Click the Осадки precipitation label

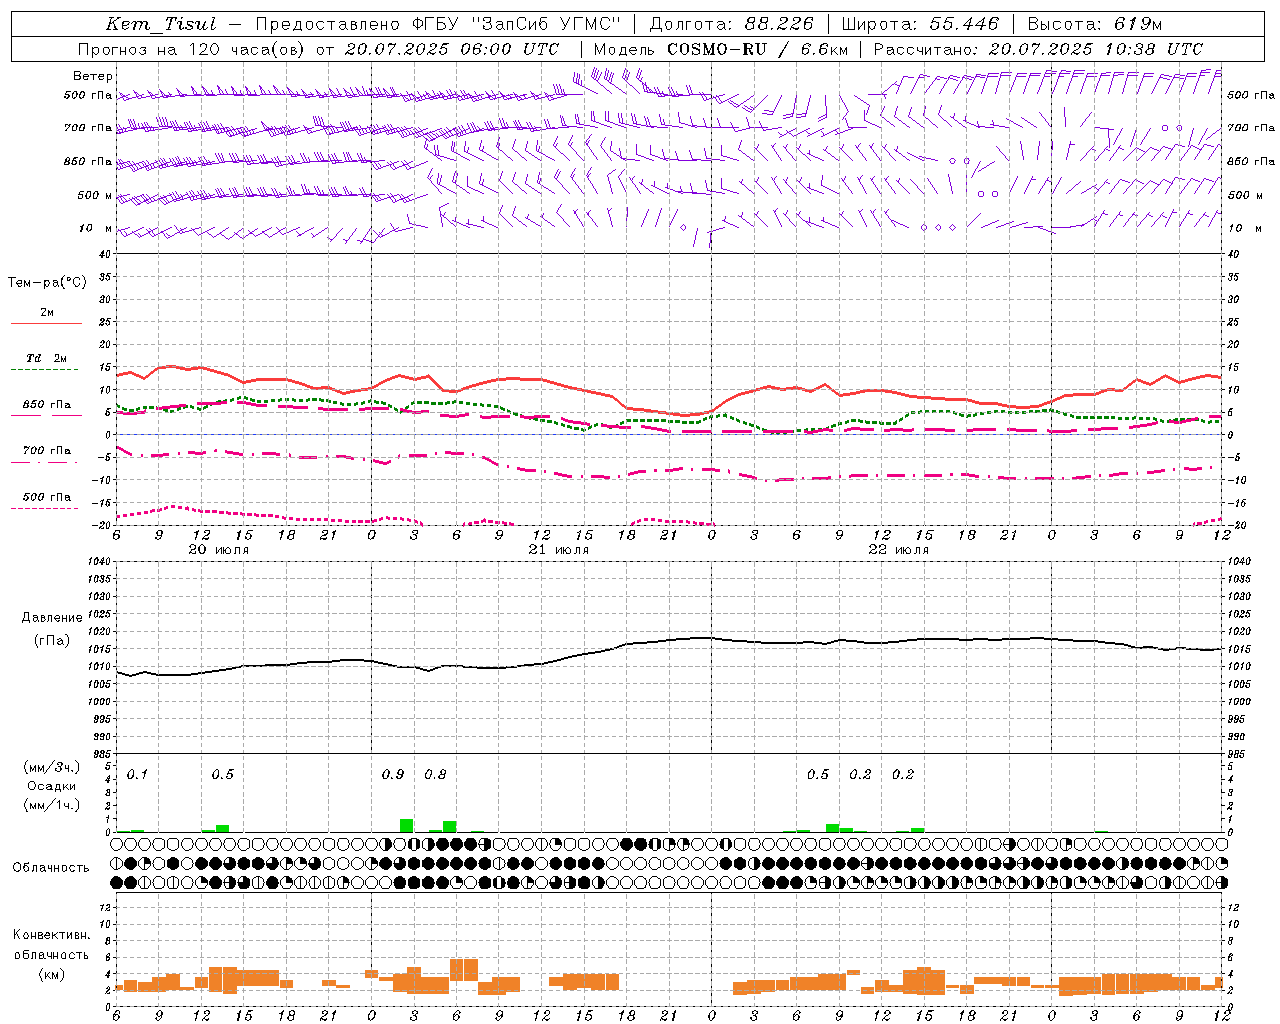pyautogui.click(x=52, y=786)
